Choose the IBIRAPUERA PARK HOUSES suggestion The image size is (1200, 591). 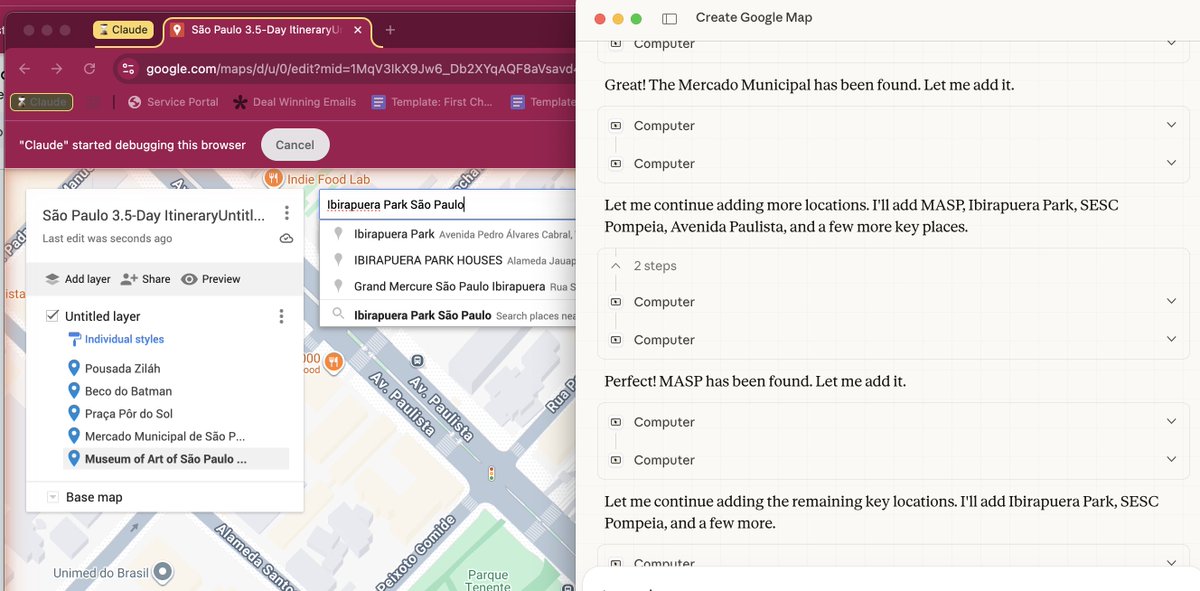(x=448, y=260)
